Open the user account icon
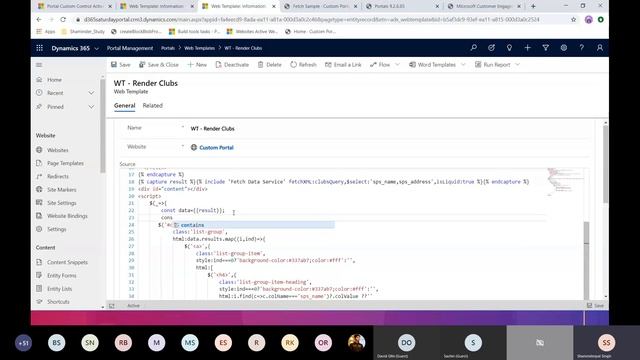This screenshot has width=640, height=360. click(600, 48)
